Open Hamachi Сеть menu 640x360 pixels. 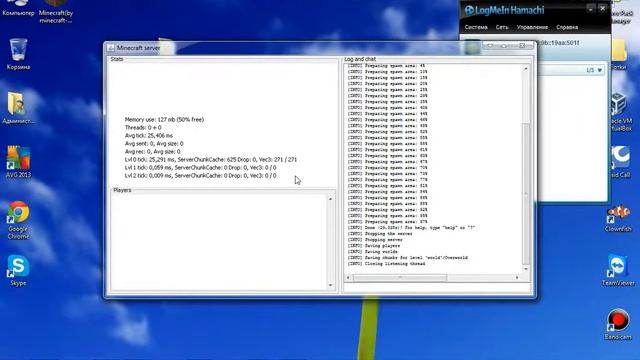tap(502, 27)
